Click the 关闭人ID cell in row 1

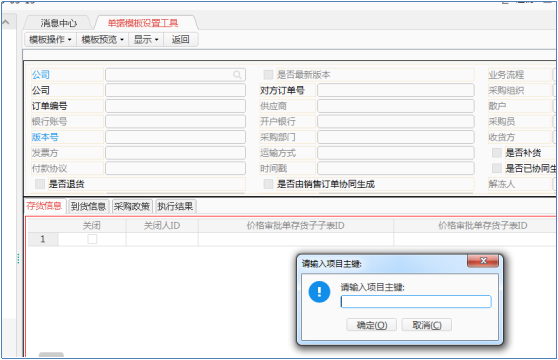162,239
